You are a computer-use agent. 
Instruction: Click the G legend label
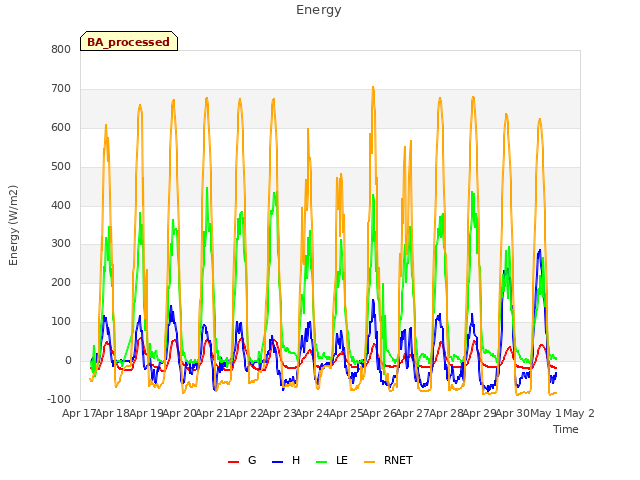click(252, 460)
